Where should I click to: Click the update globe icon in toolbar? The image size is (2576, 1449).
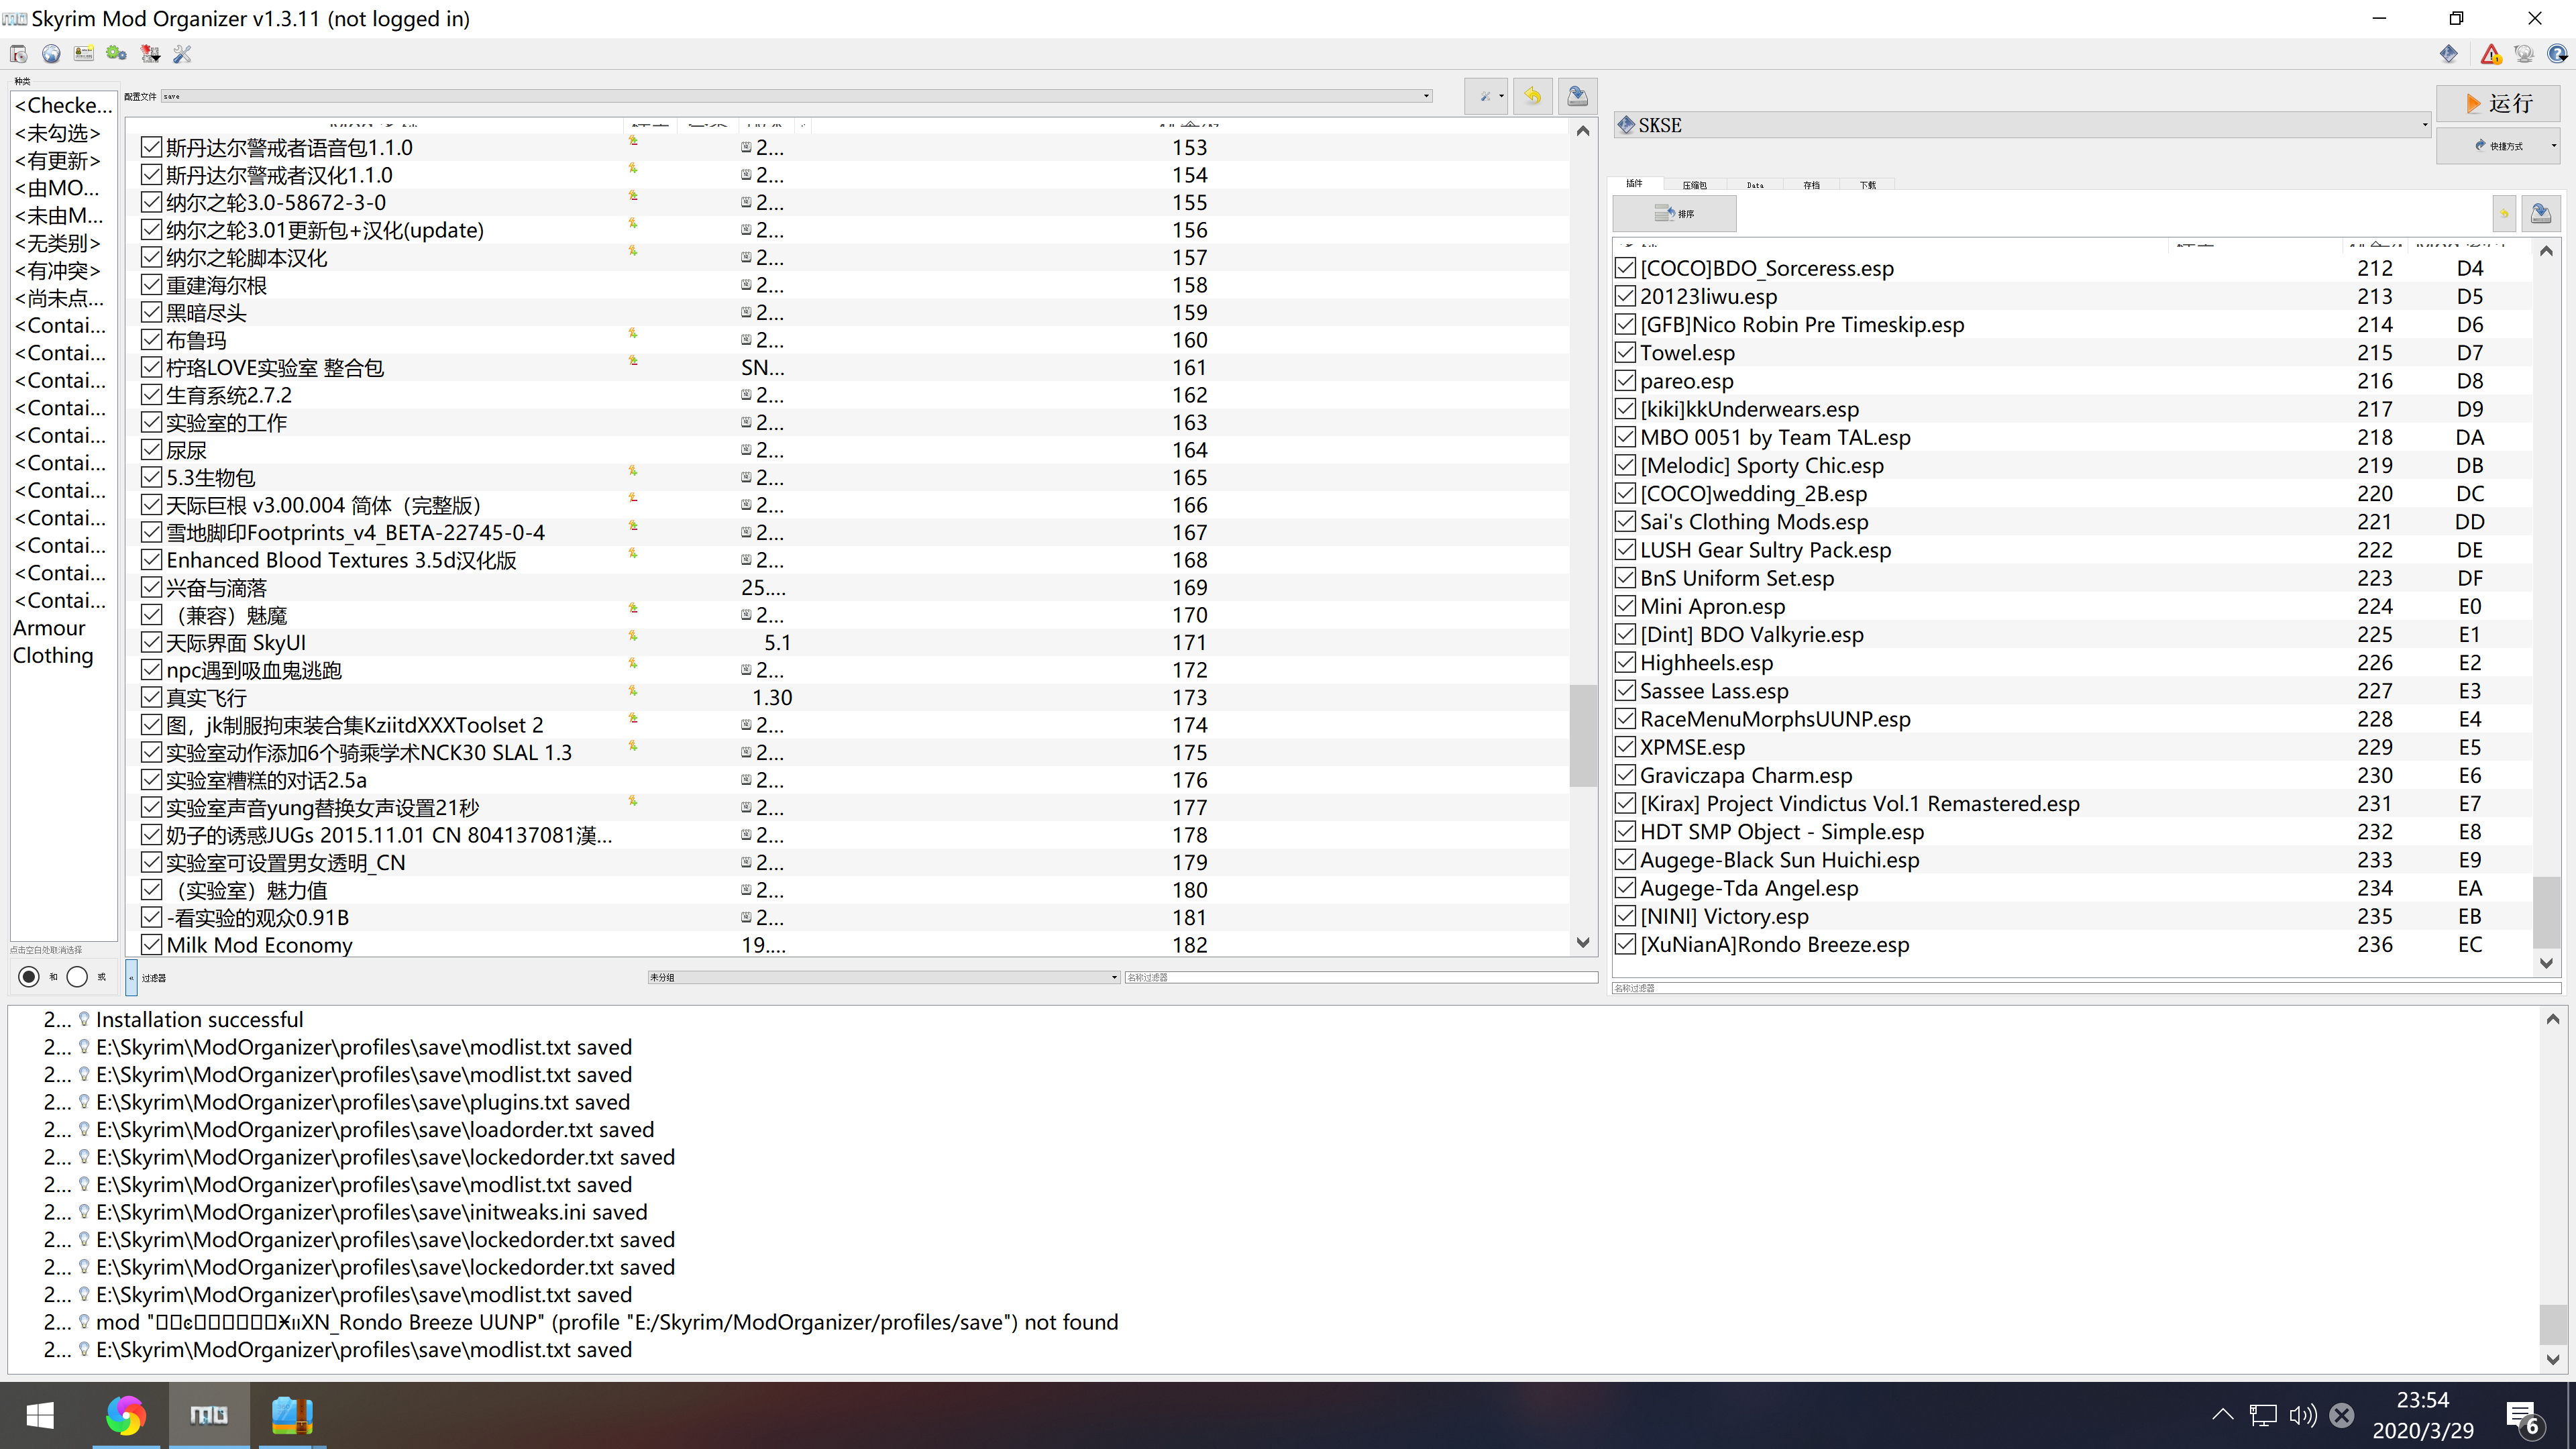(x=2524, y=54)
